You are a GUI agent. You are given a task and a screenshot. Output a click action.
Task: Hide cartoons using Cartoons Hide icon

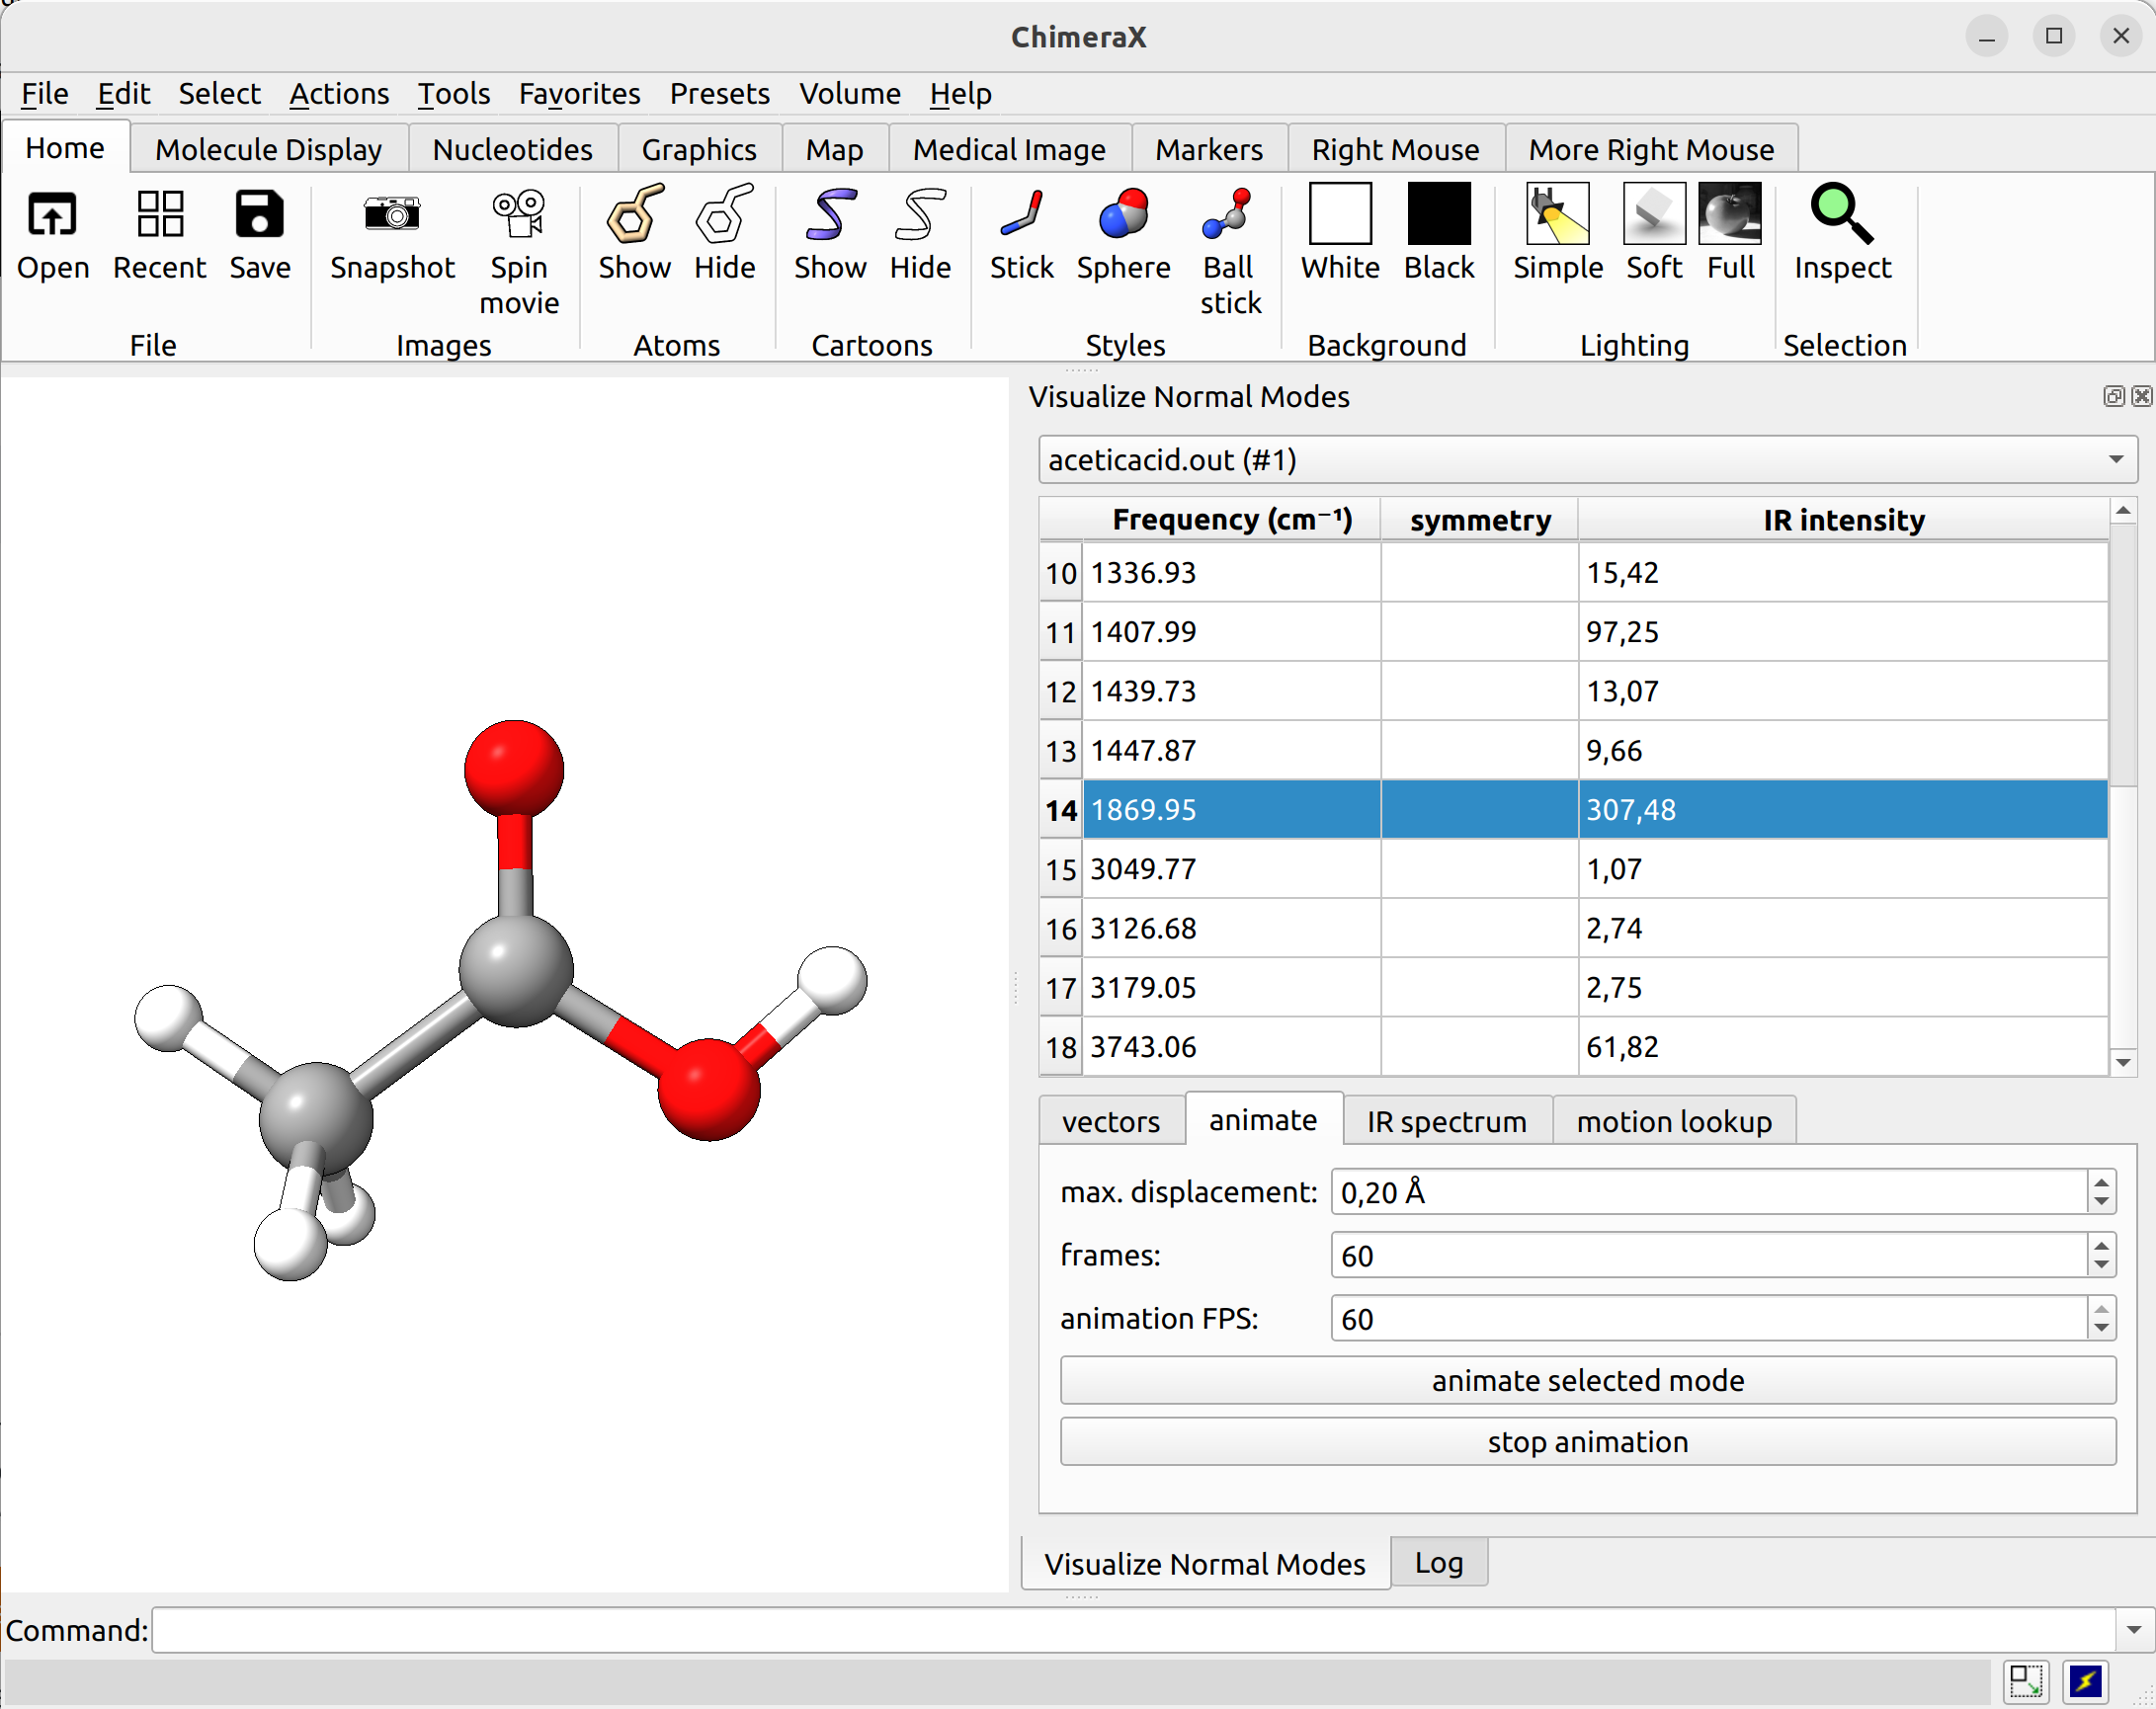point(920,214)
